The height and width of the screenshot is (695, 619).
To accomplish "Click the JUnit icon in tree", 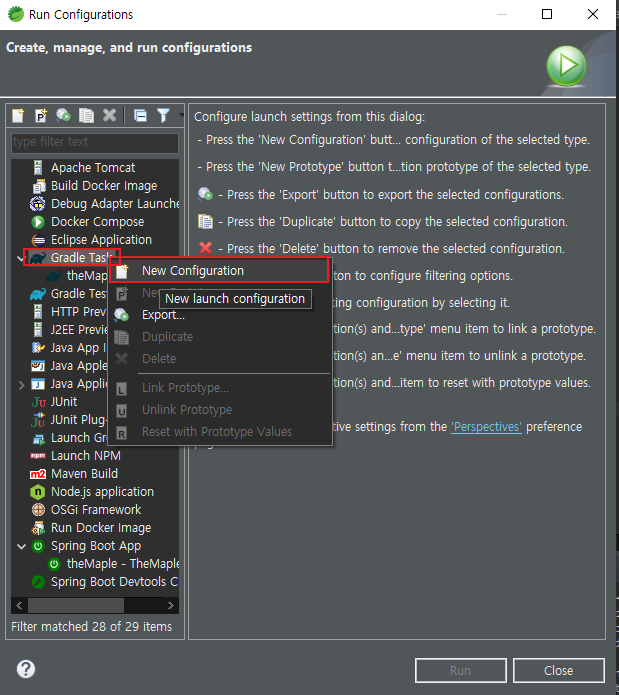I will [x=39, y=402].
